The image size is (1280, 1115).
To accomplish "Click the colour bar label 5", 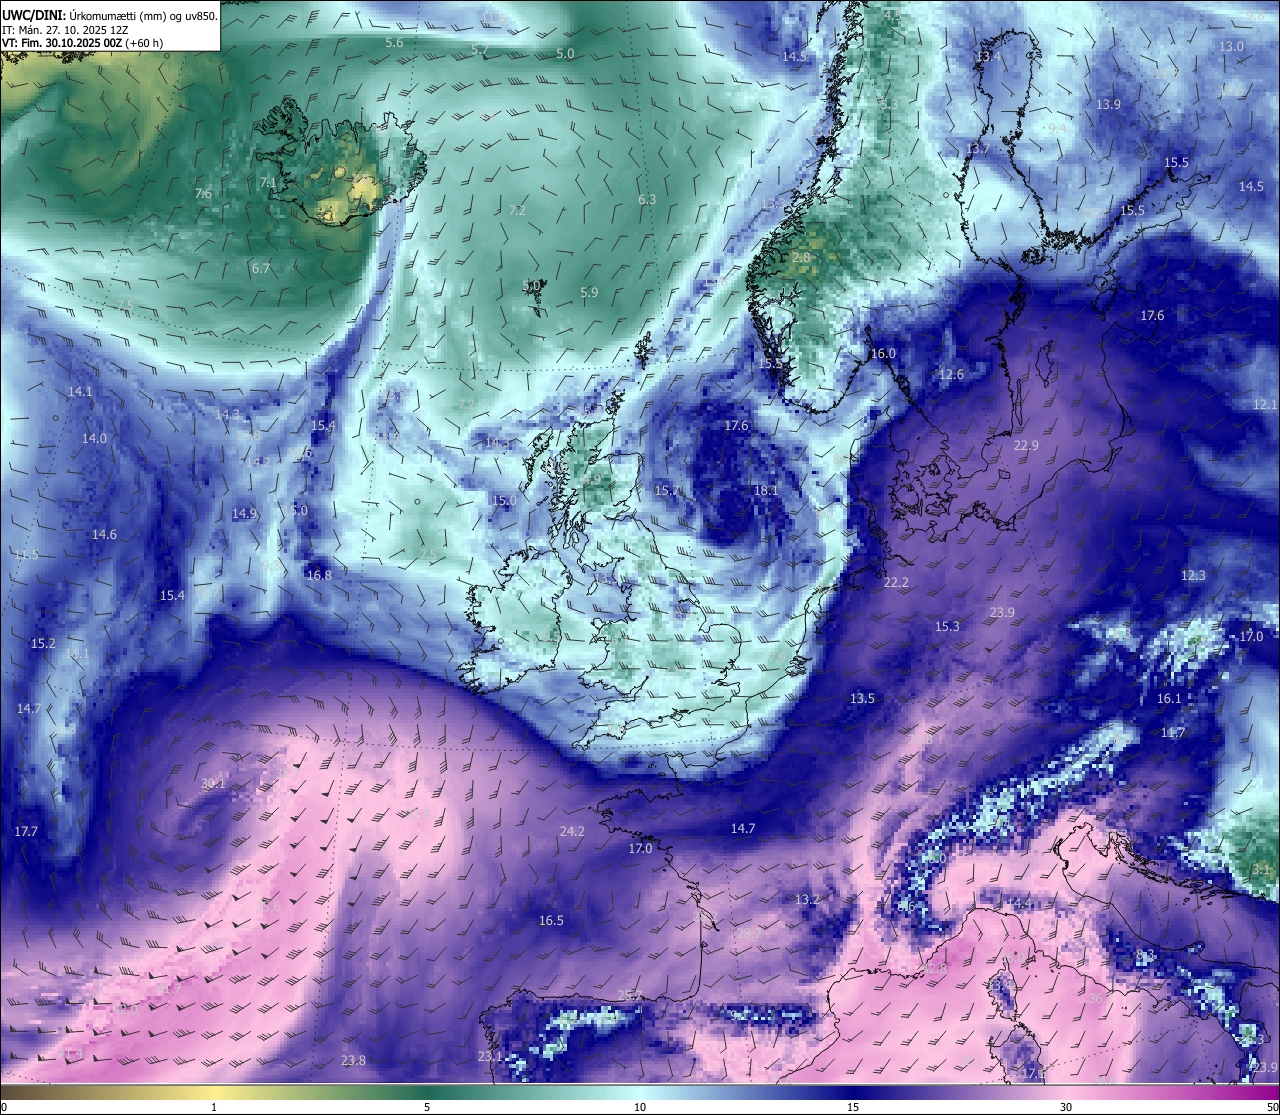I will pos(427,1107).
